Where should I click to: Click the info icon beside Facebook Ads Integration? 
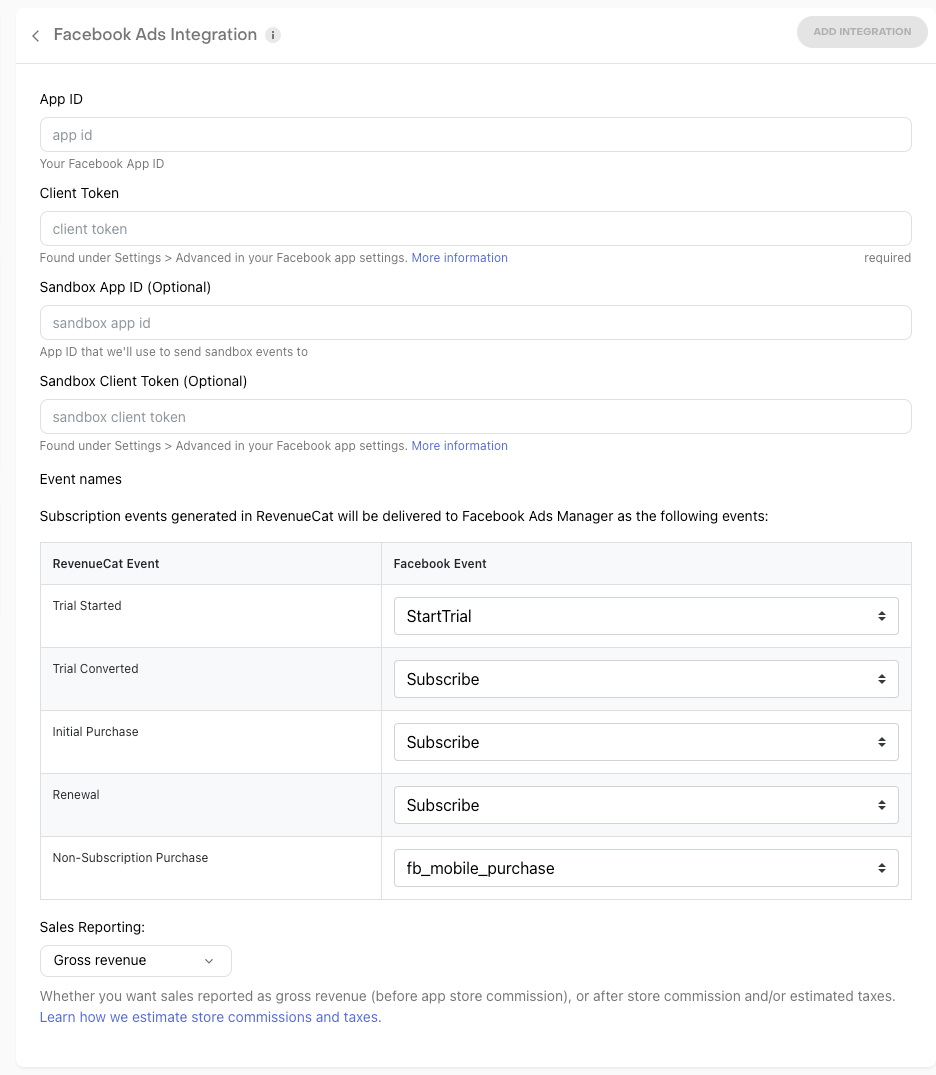273,35
